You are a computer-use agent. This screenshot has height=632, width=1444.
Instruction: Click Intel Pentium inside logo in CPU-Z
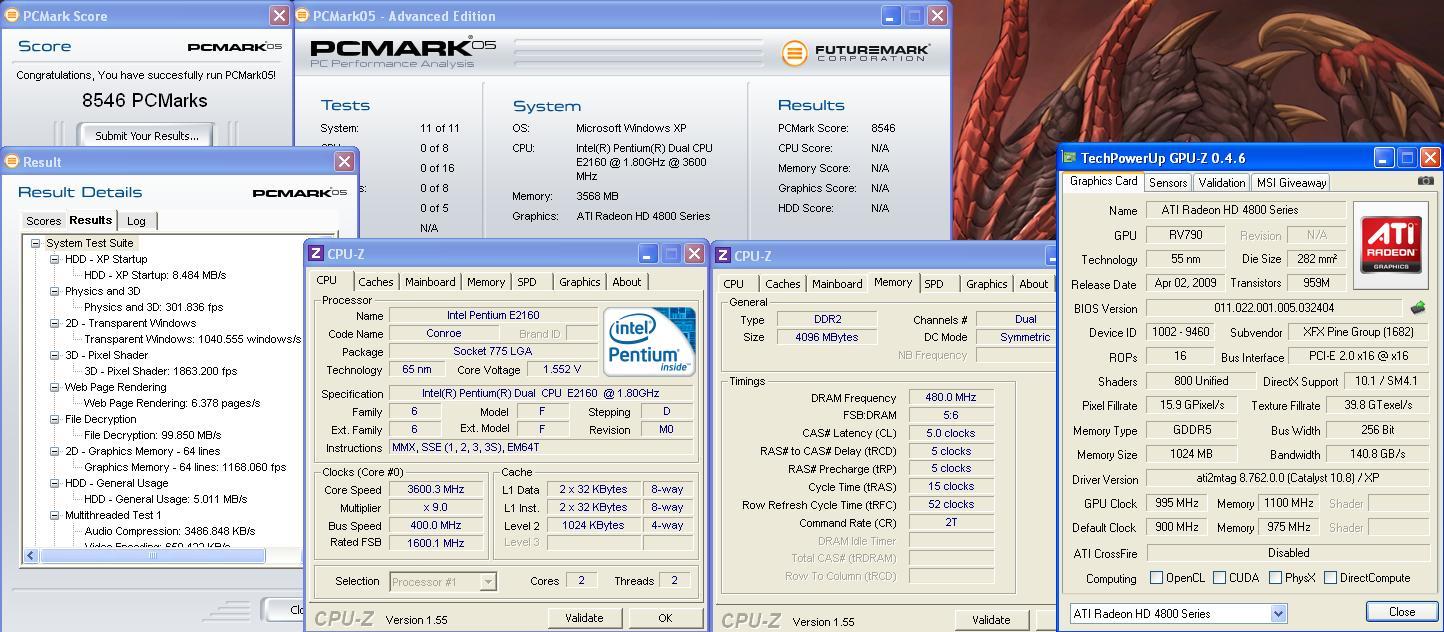(648, 341)
